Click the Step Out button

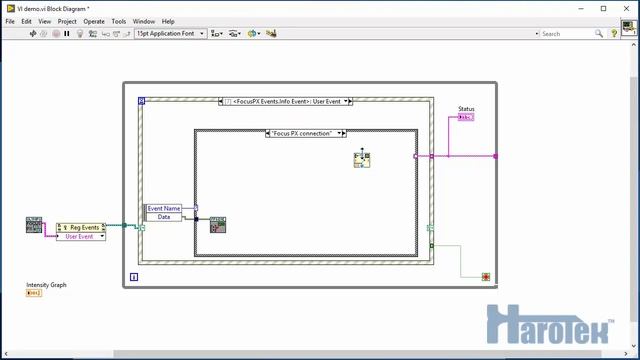click(x=127, y=34)
